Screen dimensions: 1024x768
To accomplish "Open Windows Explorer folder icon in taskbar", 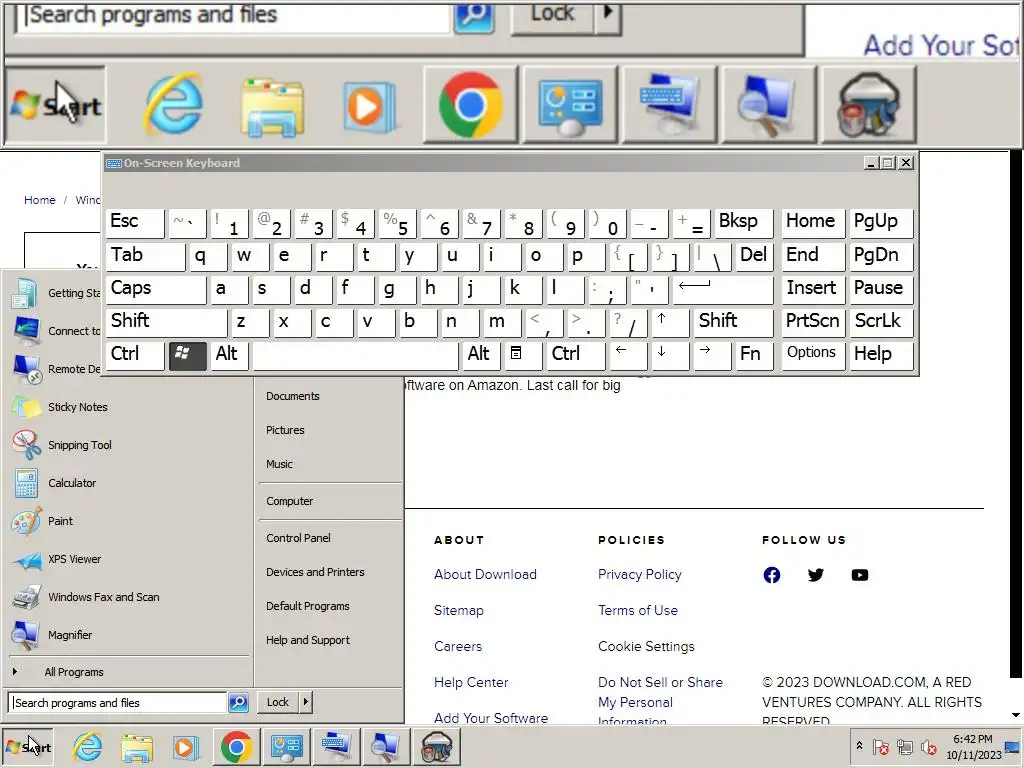I will coord(136,747).
